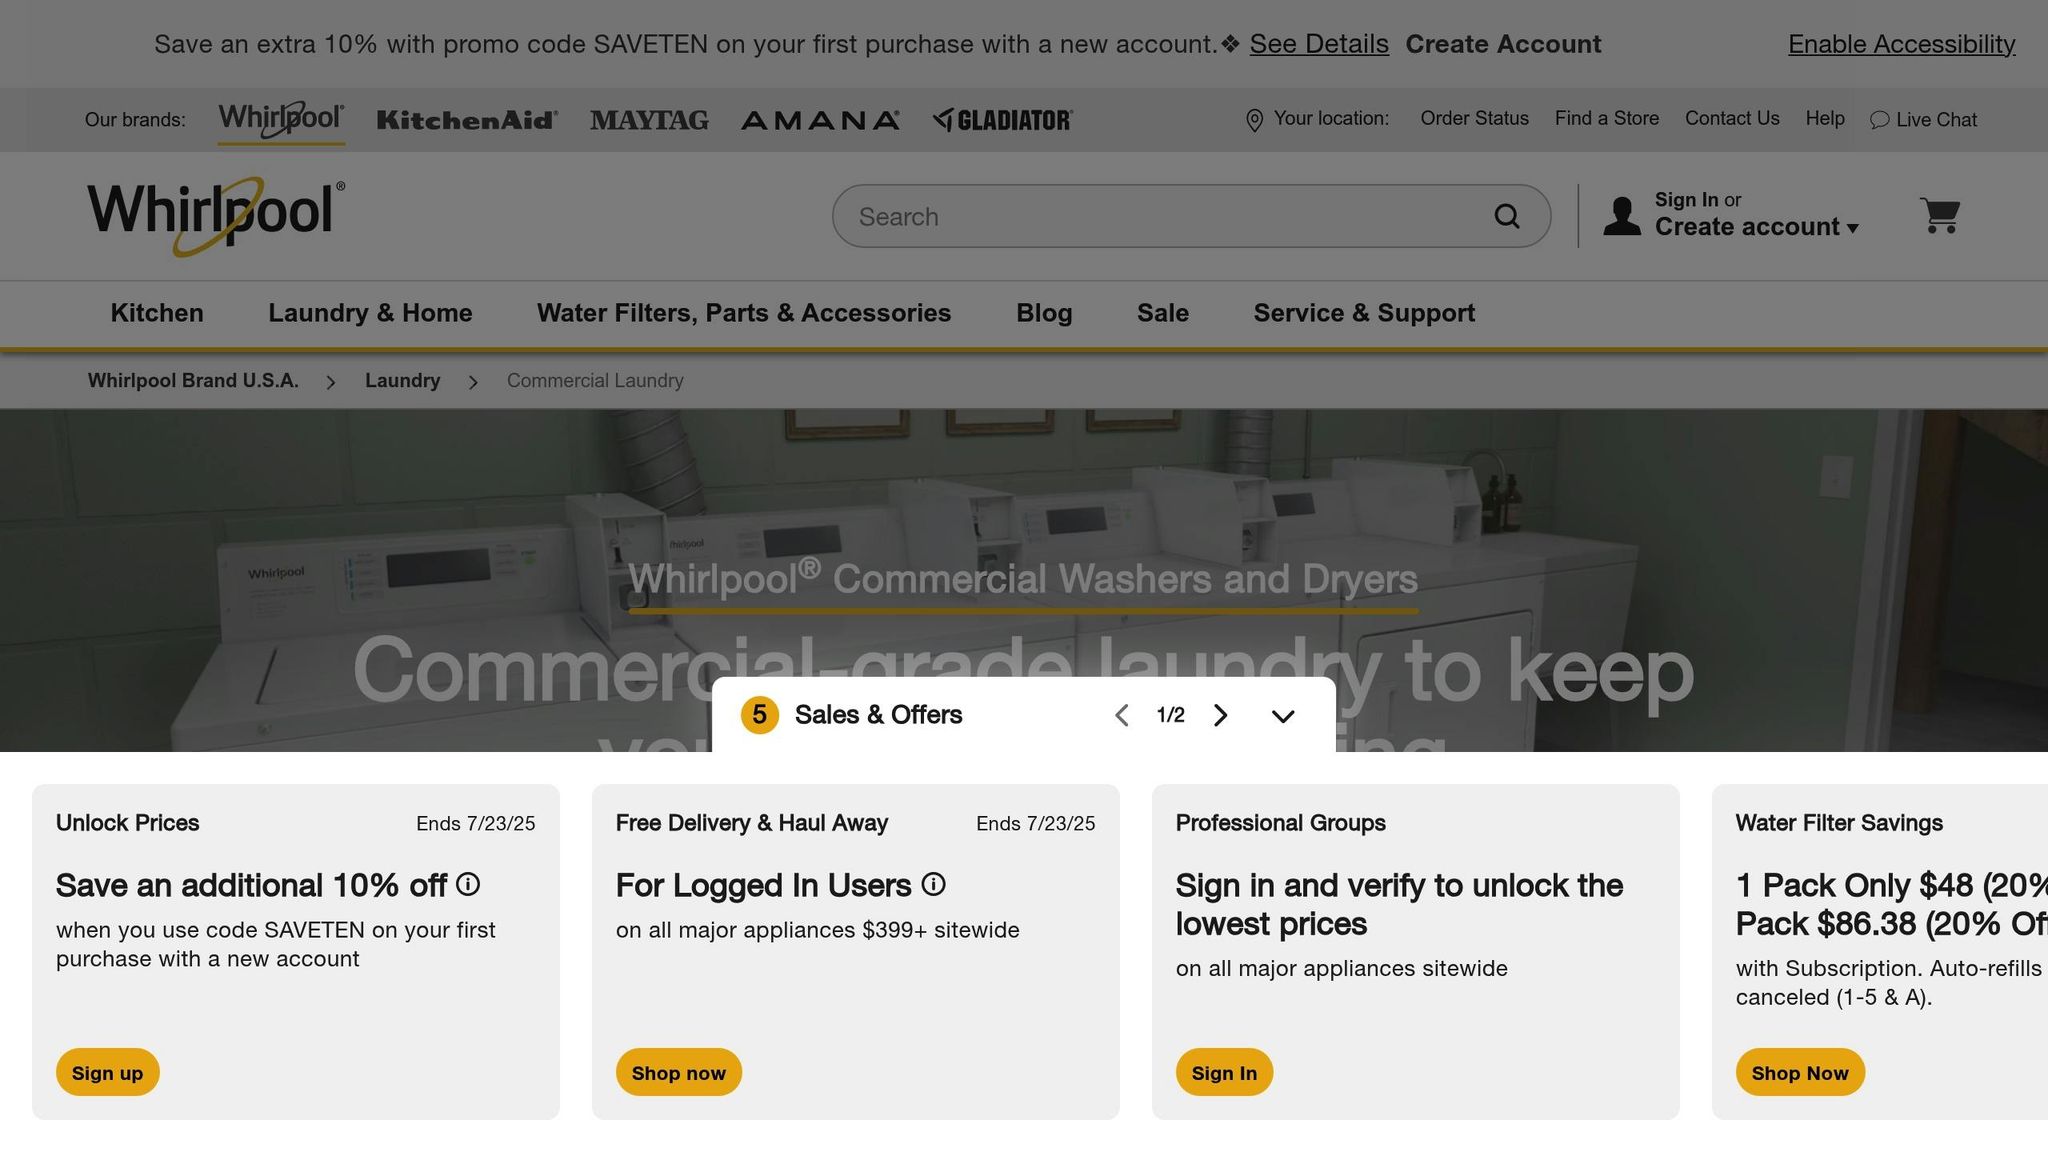The height and width of the screenshot is (1152, 2048).
Task: Click the Laundry breadcrumb link
Action: [402, 380]
